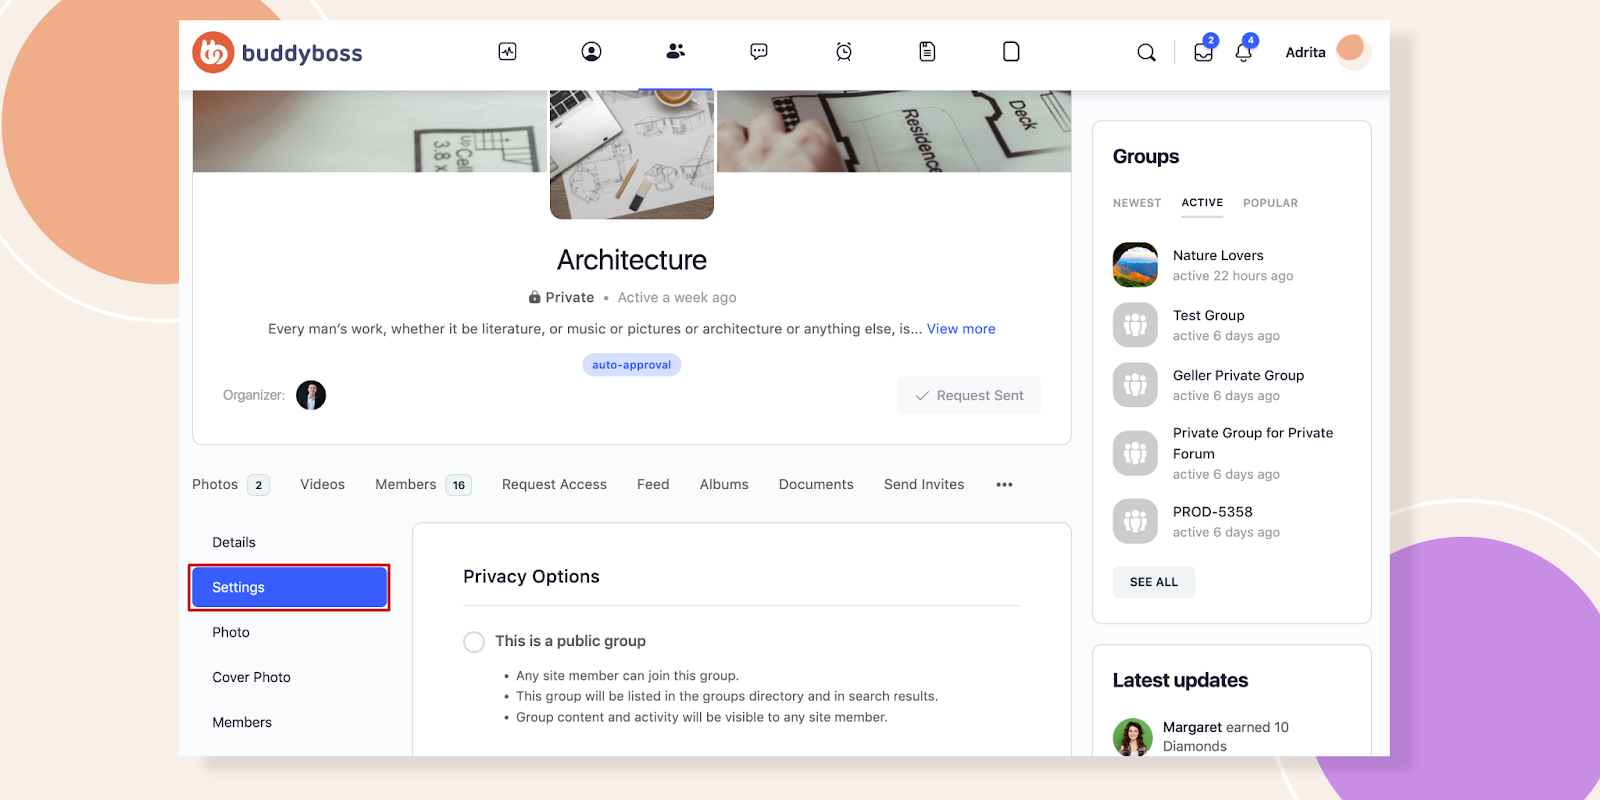1600x800 pixels.
Task: Open the profile icon in top navigation
Action: click(592, 52)
